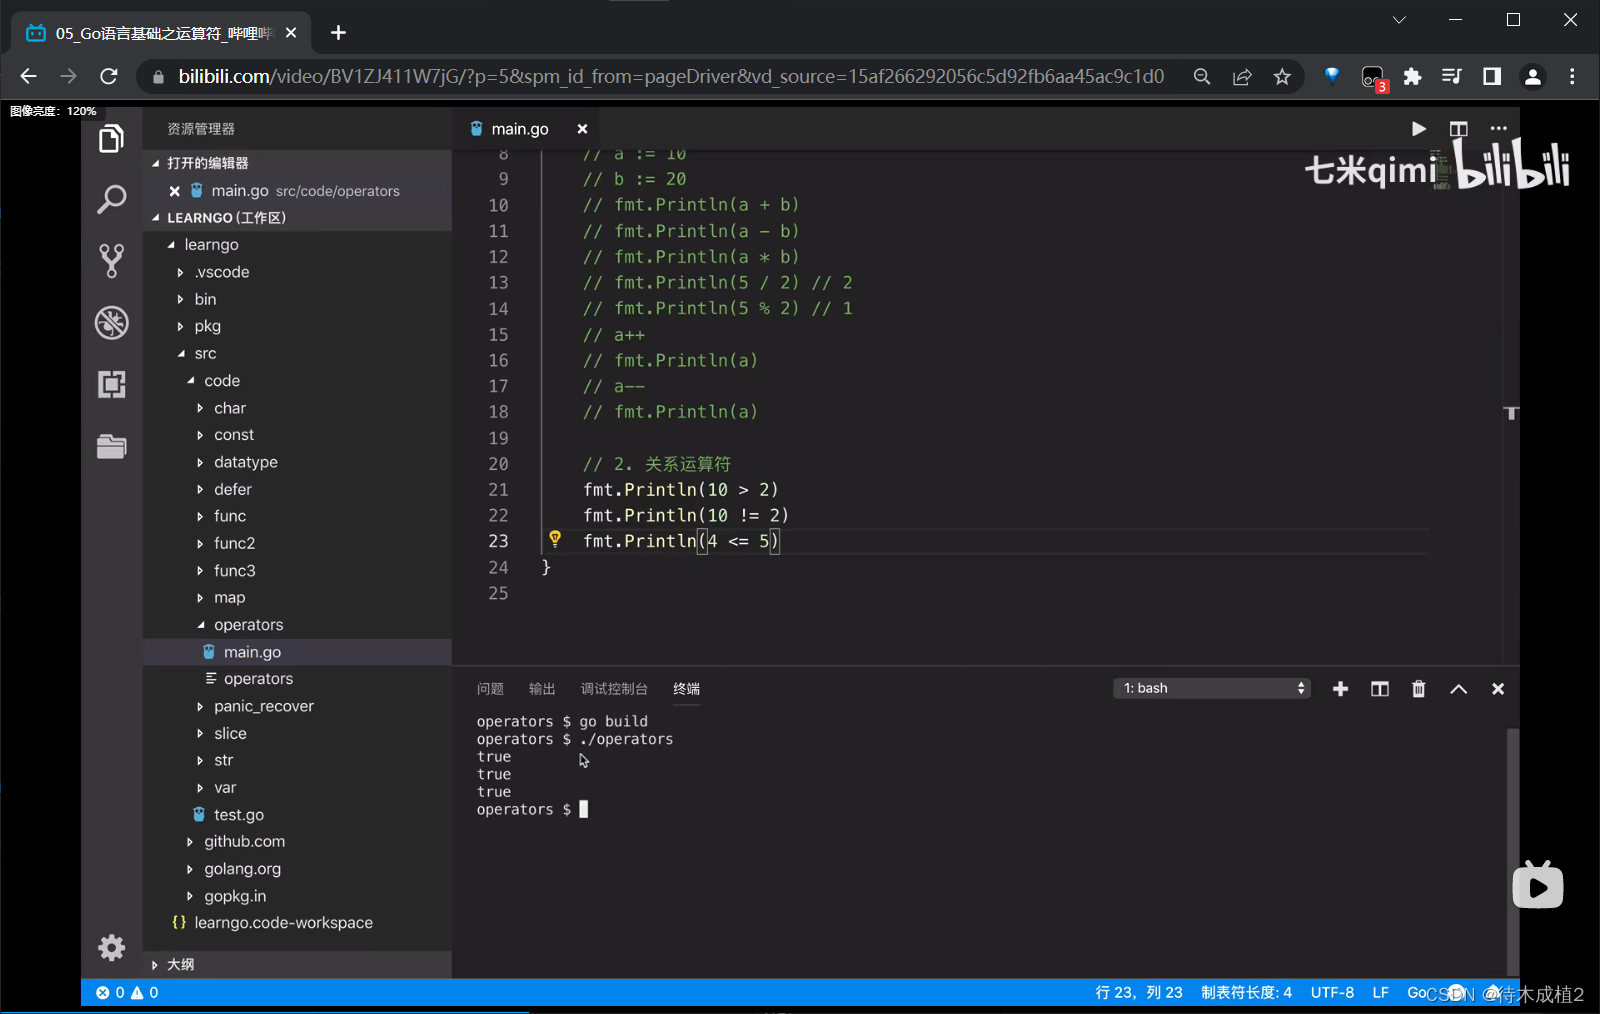Open Source Control view icon

point(111,261)
